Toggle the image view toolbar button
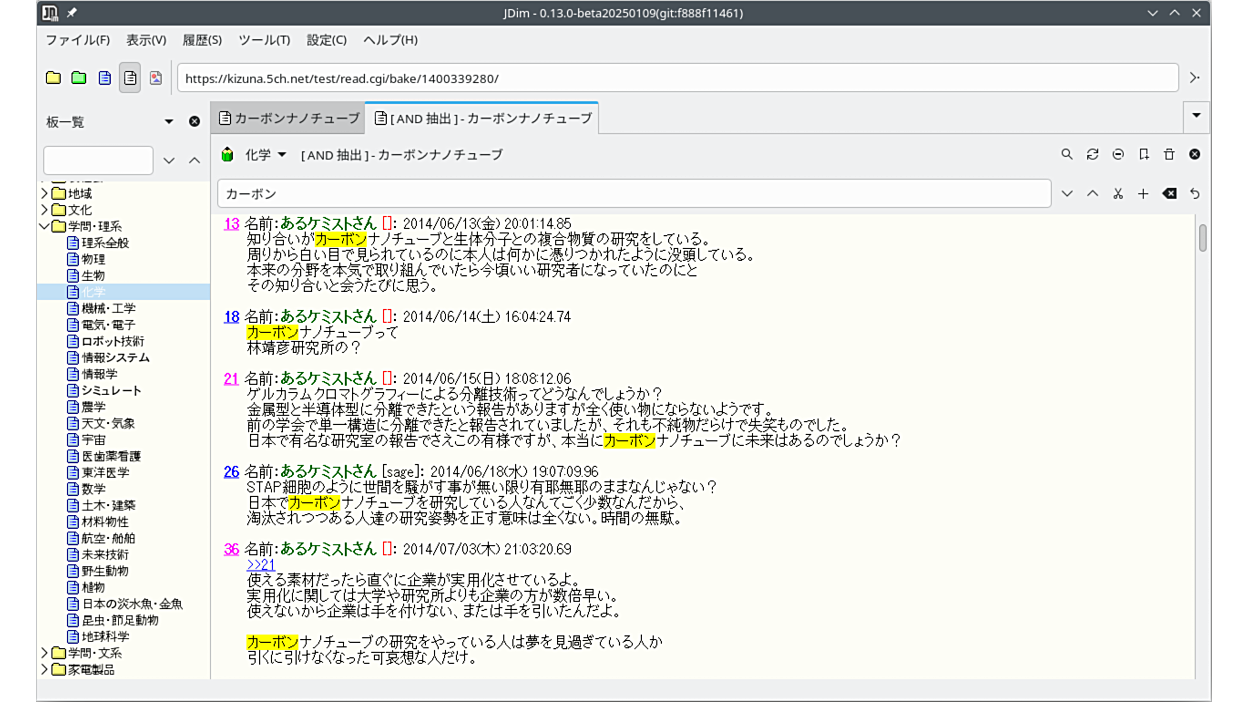The height and width of the screenshot is (702, 1248). click(x=155, y=78)
